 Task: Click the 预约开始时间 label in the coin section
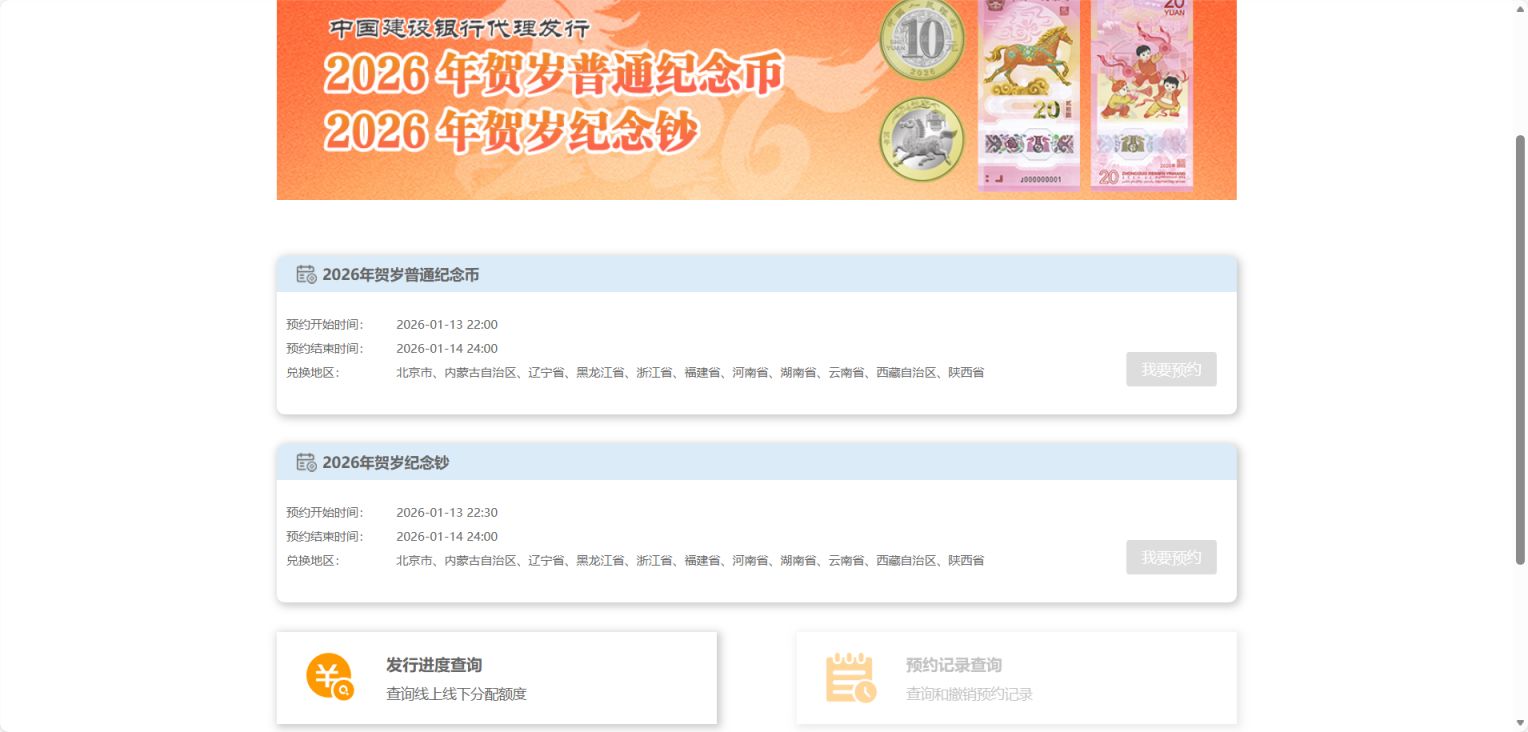tap(325, 325)
